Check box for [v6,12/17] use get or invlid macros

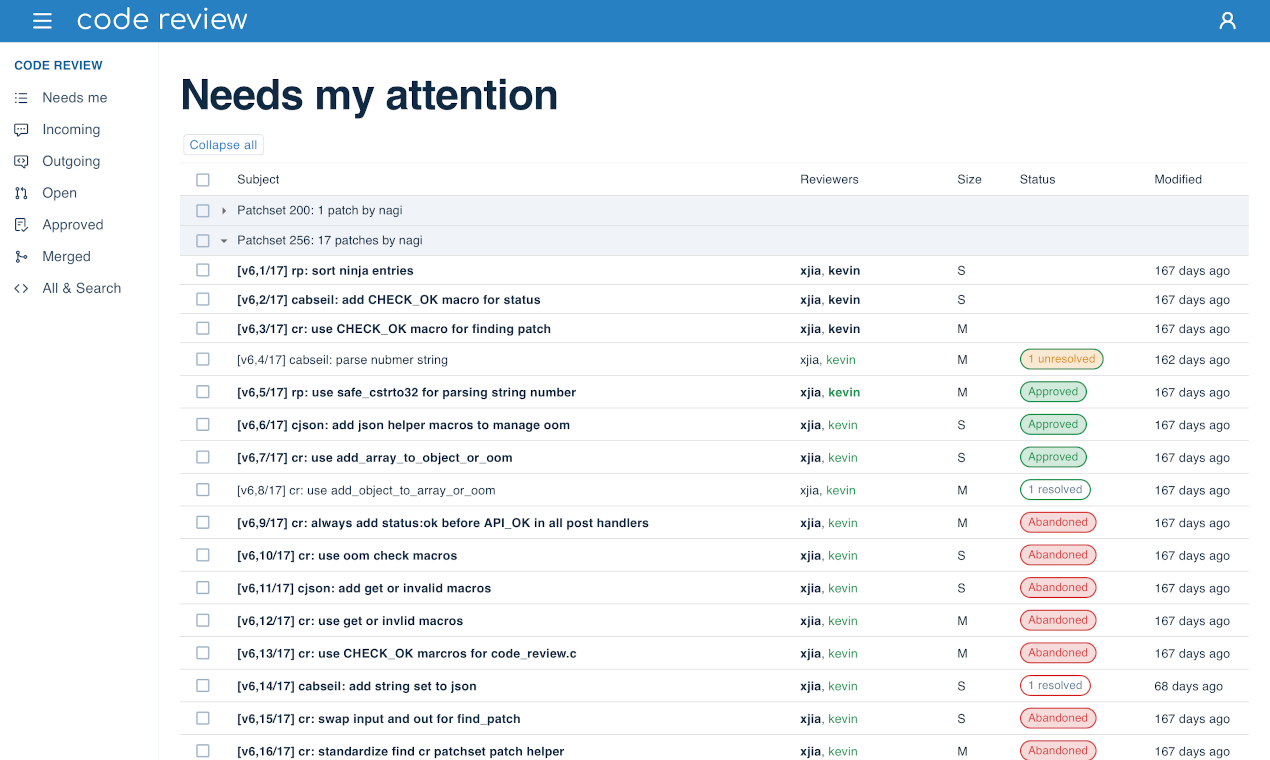pos(203,620)
